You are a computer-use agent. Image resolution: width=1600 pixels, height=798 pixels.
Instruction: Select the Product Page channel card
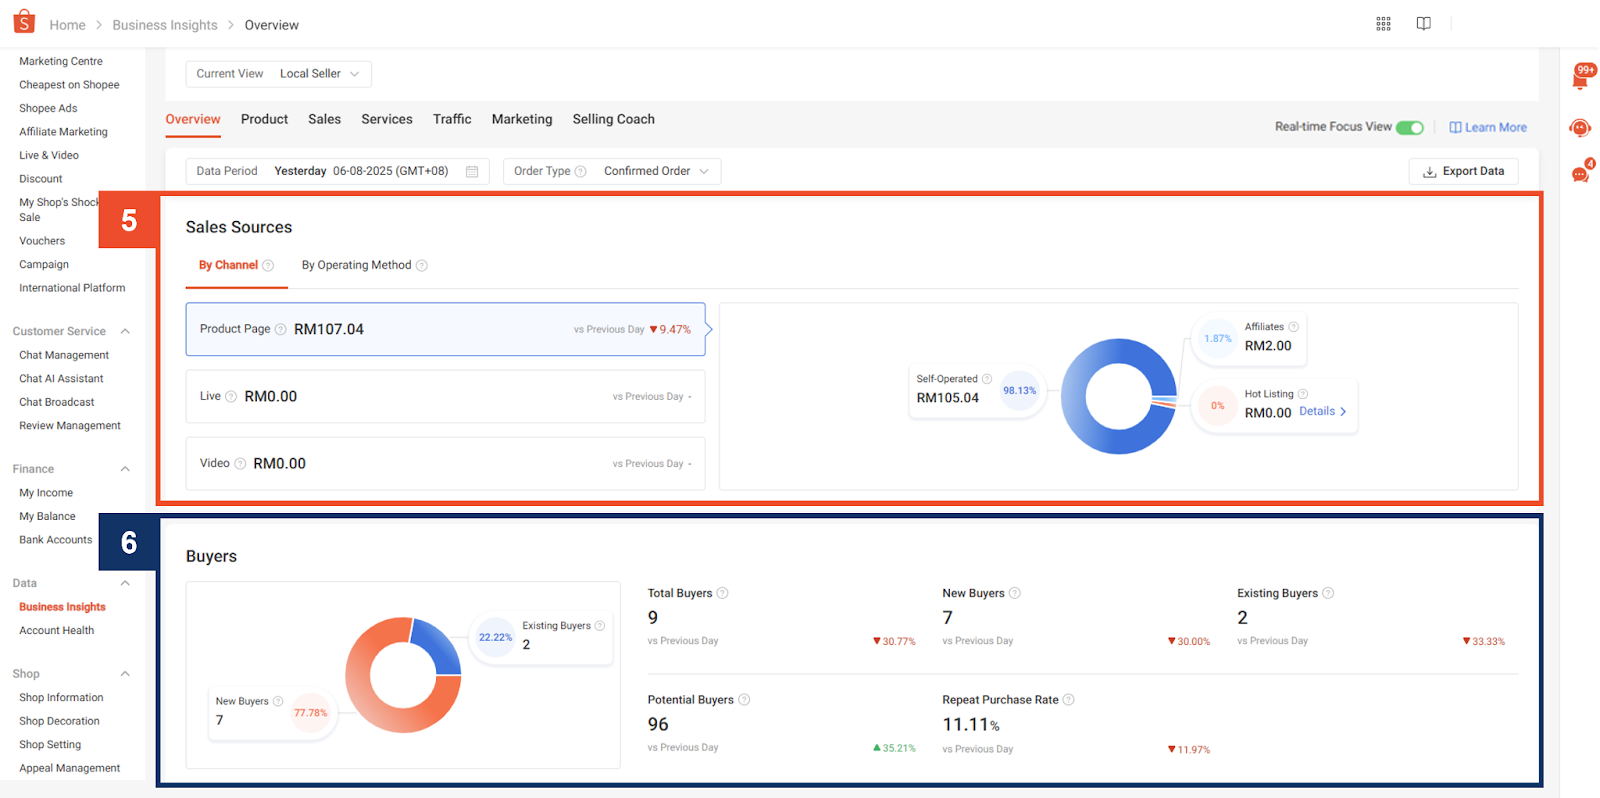click(445, 329)
